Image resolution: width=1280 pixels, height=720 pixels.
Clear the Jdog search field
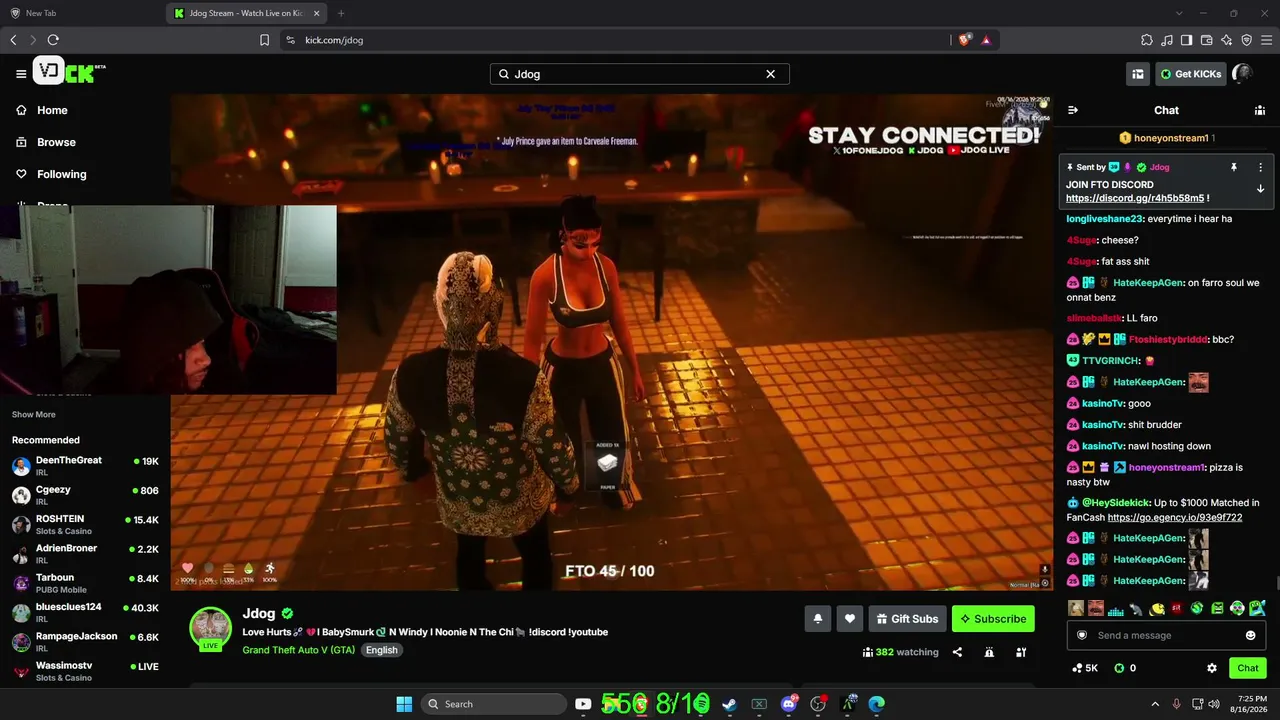tap(771, 74)
